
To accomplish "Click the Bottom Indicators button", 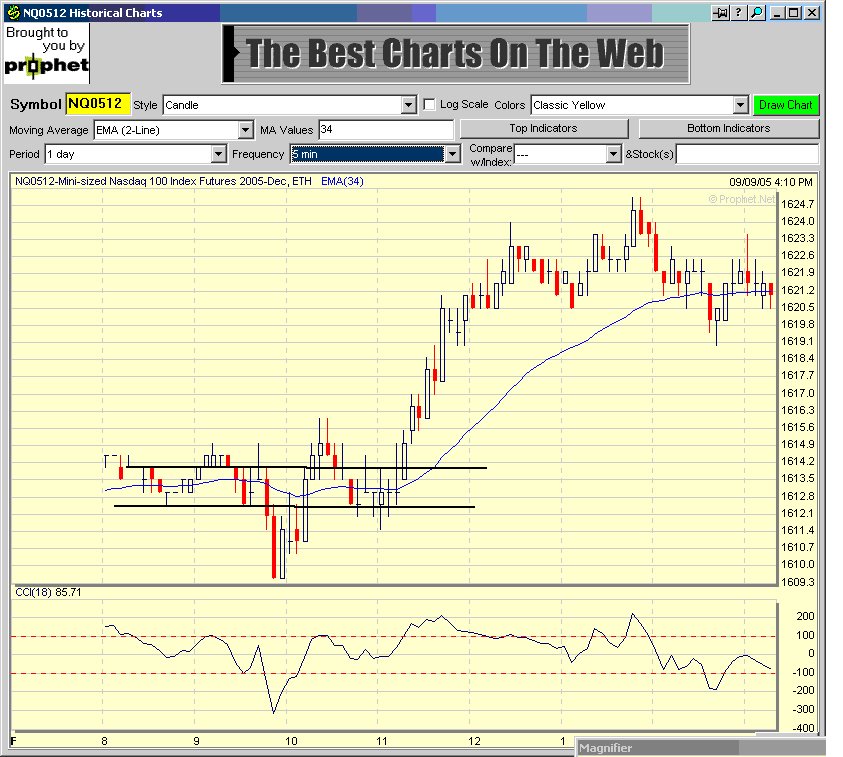I will (728, 128).
